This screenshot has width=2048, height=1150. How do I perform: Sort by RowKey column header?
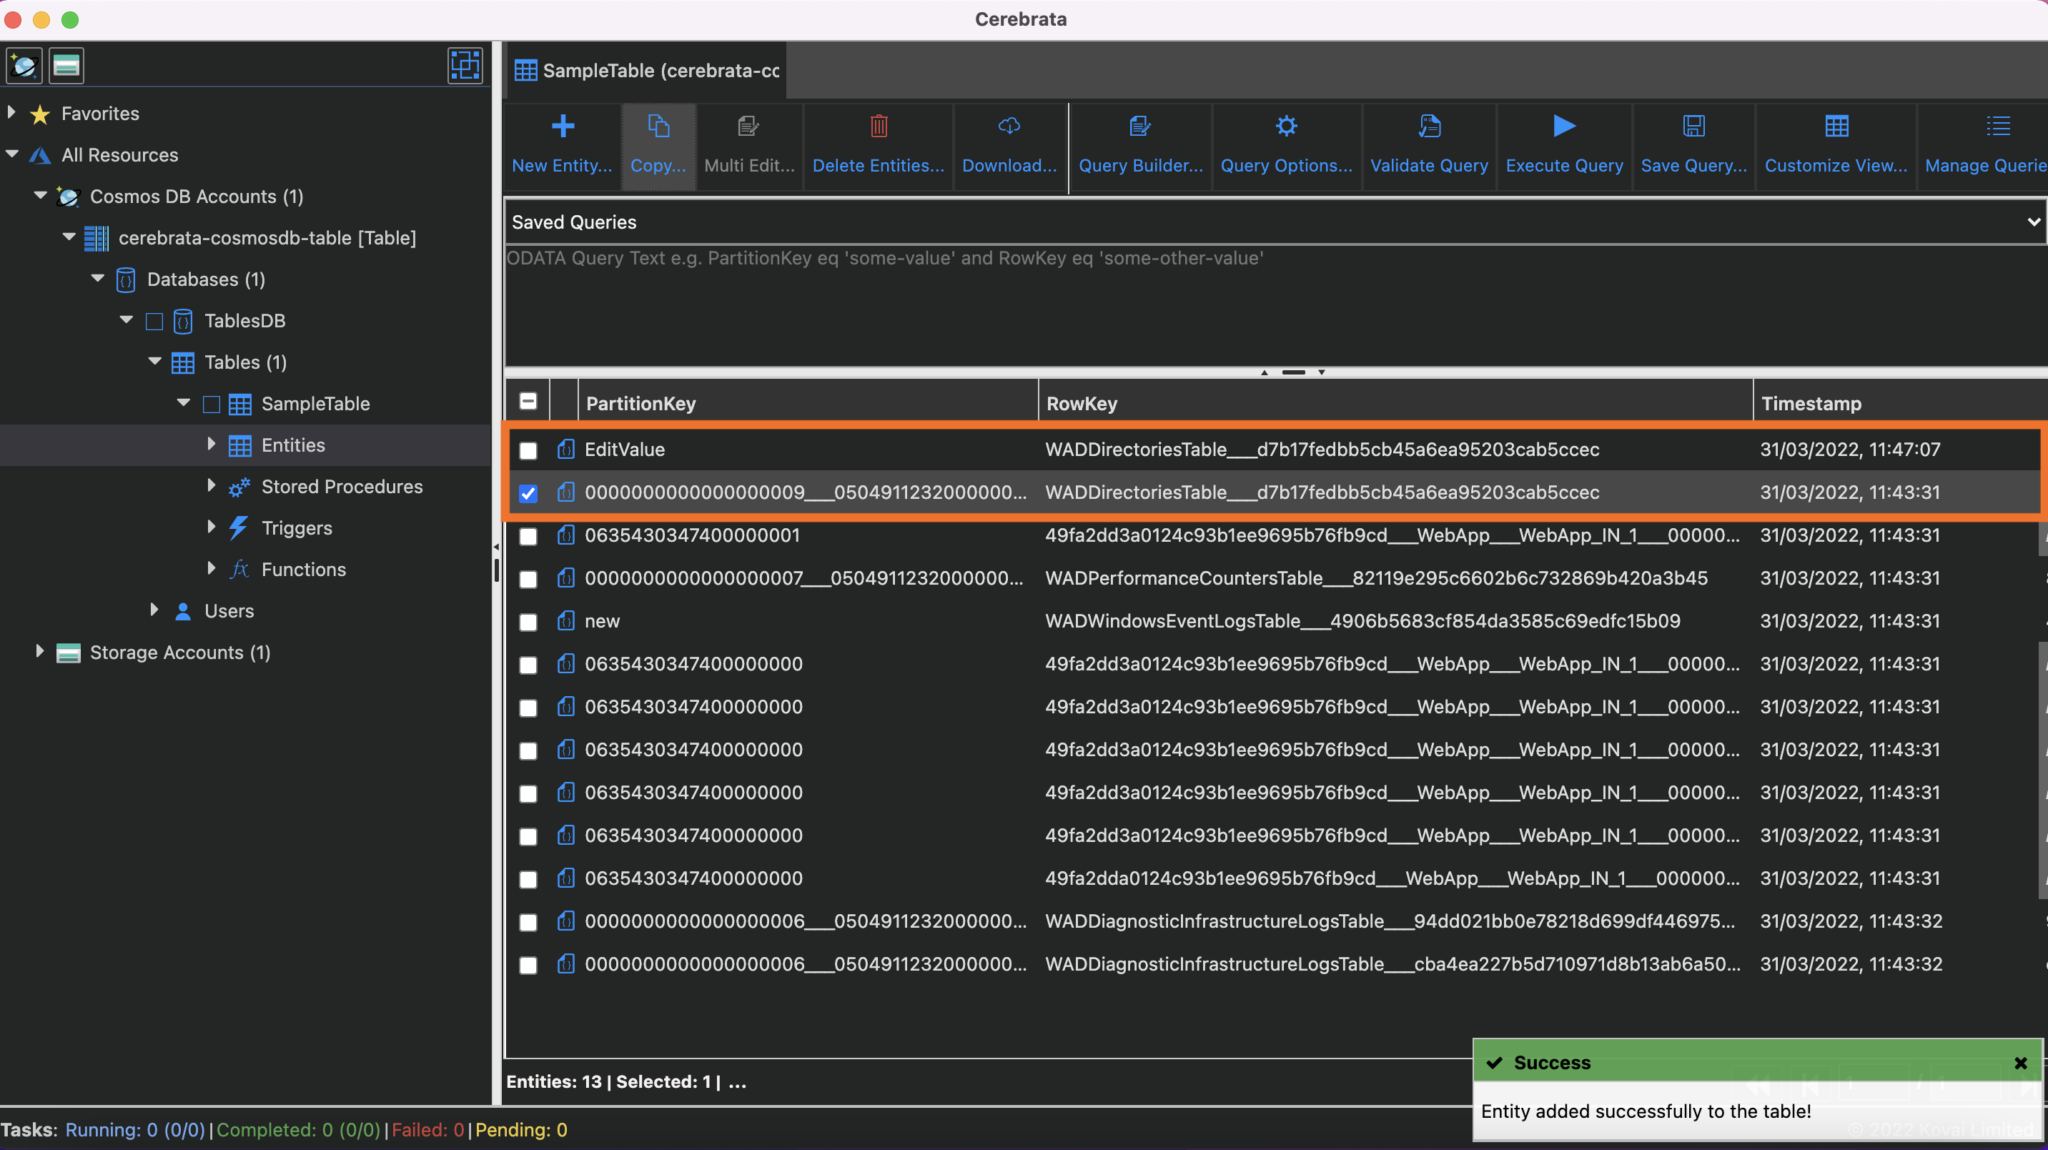[1396, 403]
